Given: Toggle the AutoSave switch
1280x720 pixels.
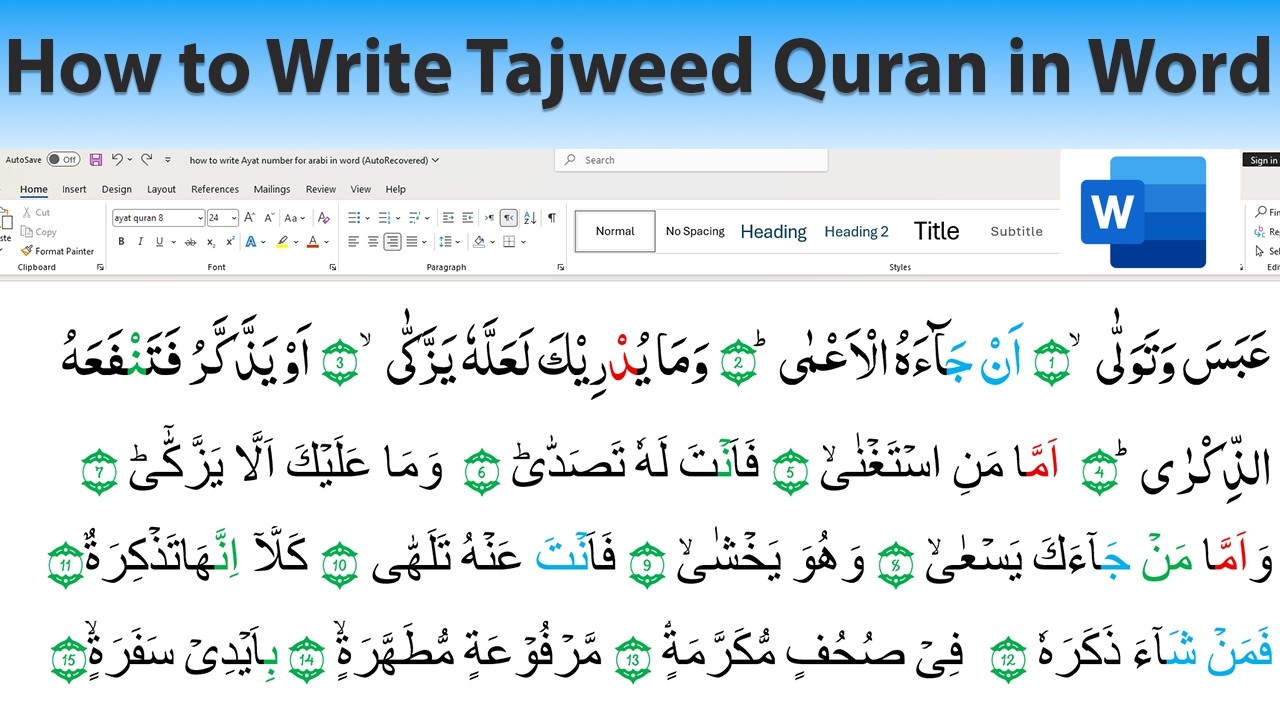Looking at the screenshot, I should pos(63,159).
